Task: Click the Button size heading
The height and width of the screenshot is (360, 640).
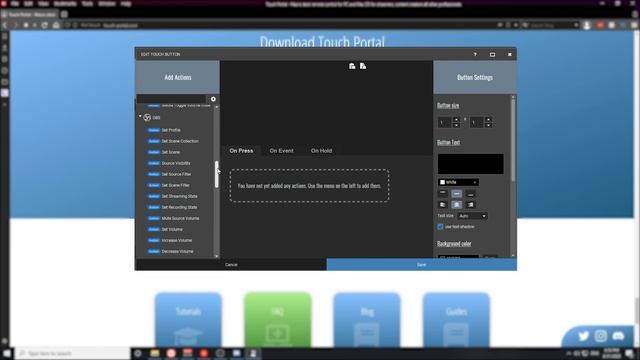Action: 448,106
